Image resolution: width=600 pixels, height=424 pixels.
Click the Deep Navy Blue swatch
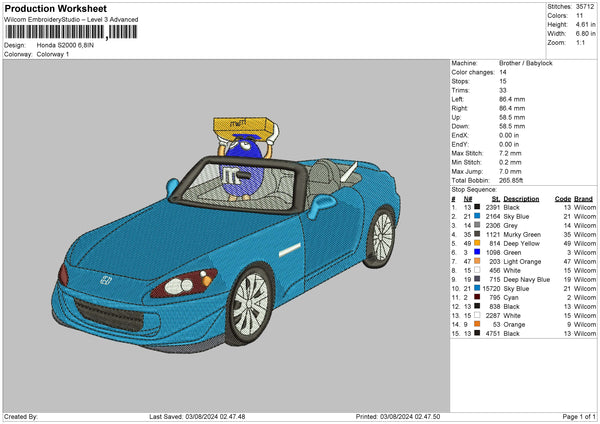point(477,279)
